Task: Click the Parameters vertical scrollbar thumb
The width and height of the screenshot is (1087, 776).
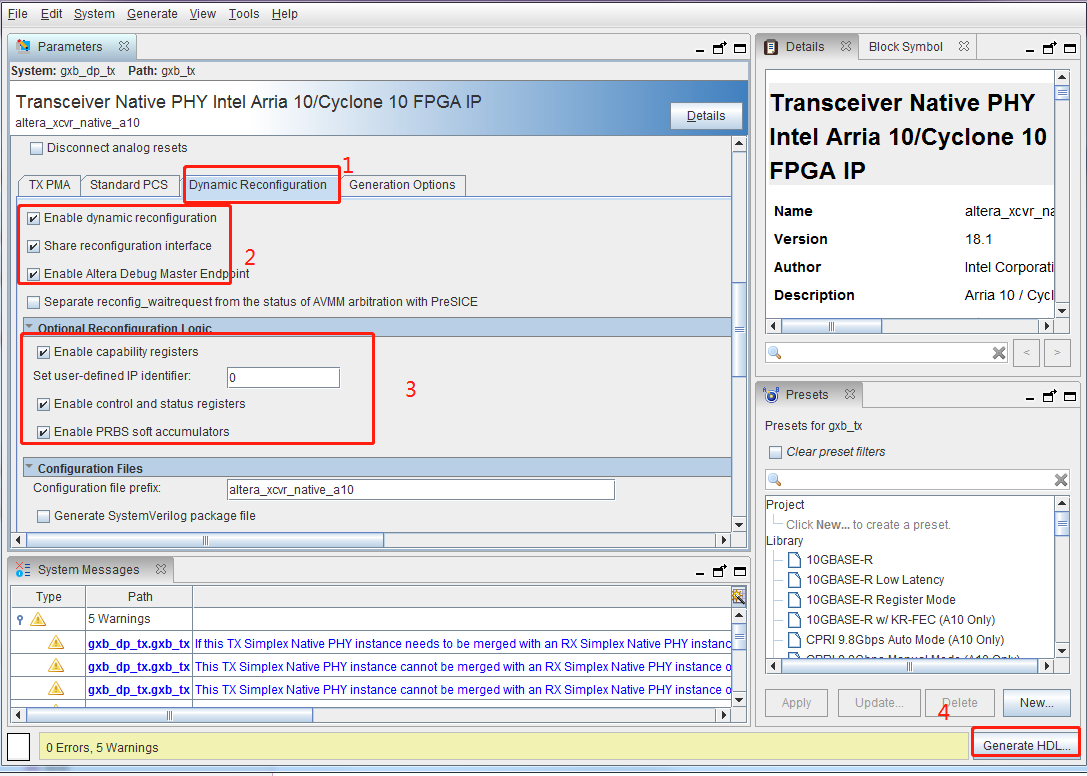Action: (x=739, y=329)
